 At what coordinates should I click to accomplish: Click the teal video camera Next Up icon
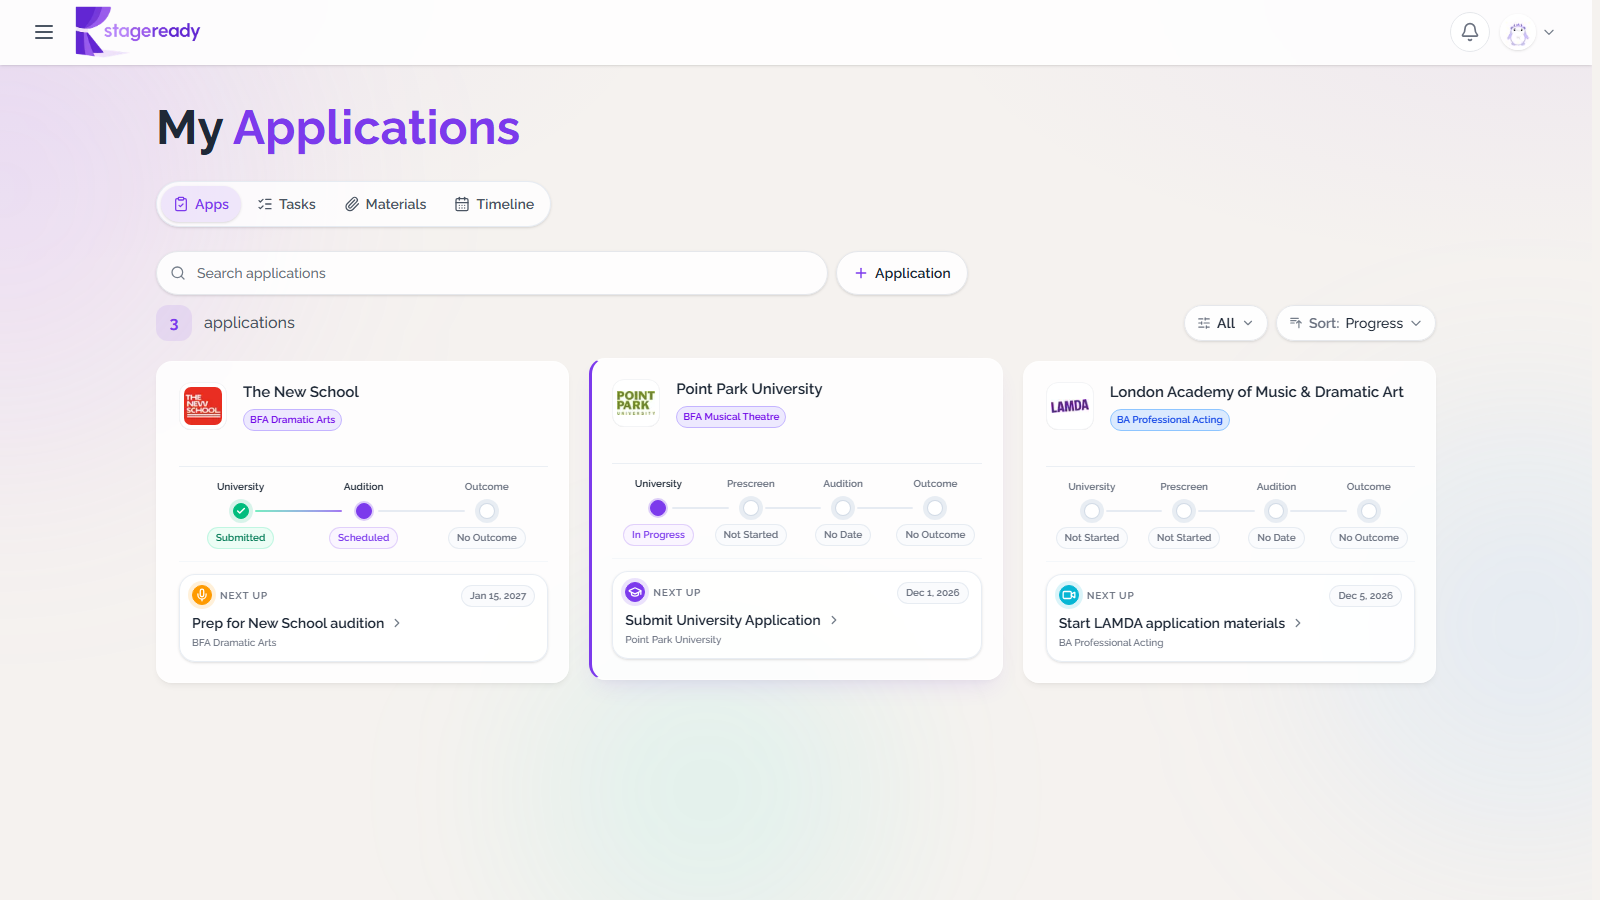click(1069, 595)
